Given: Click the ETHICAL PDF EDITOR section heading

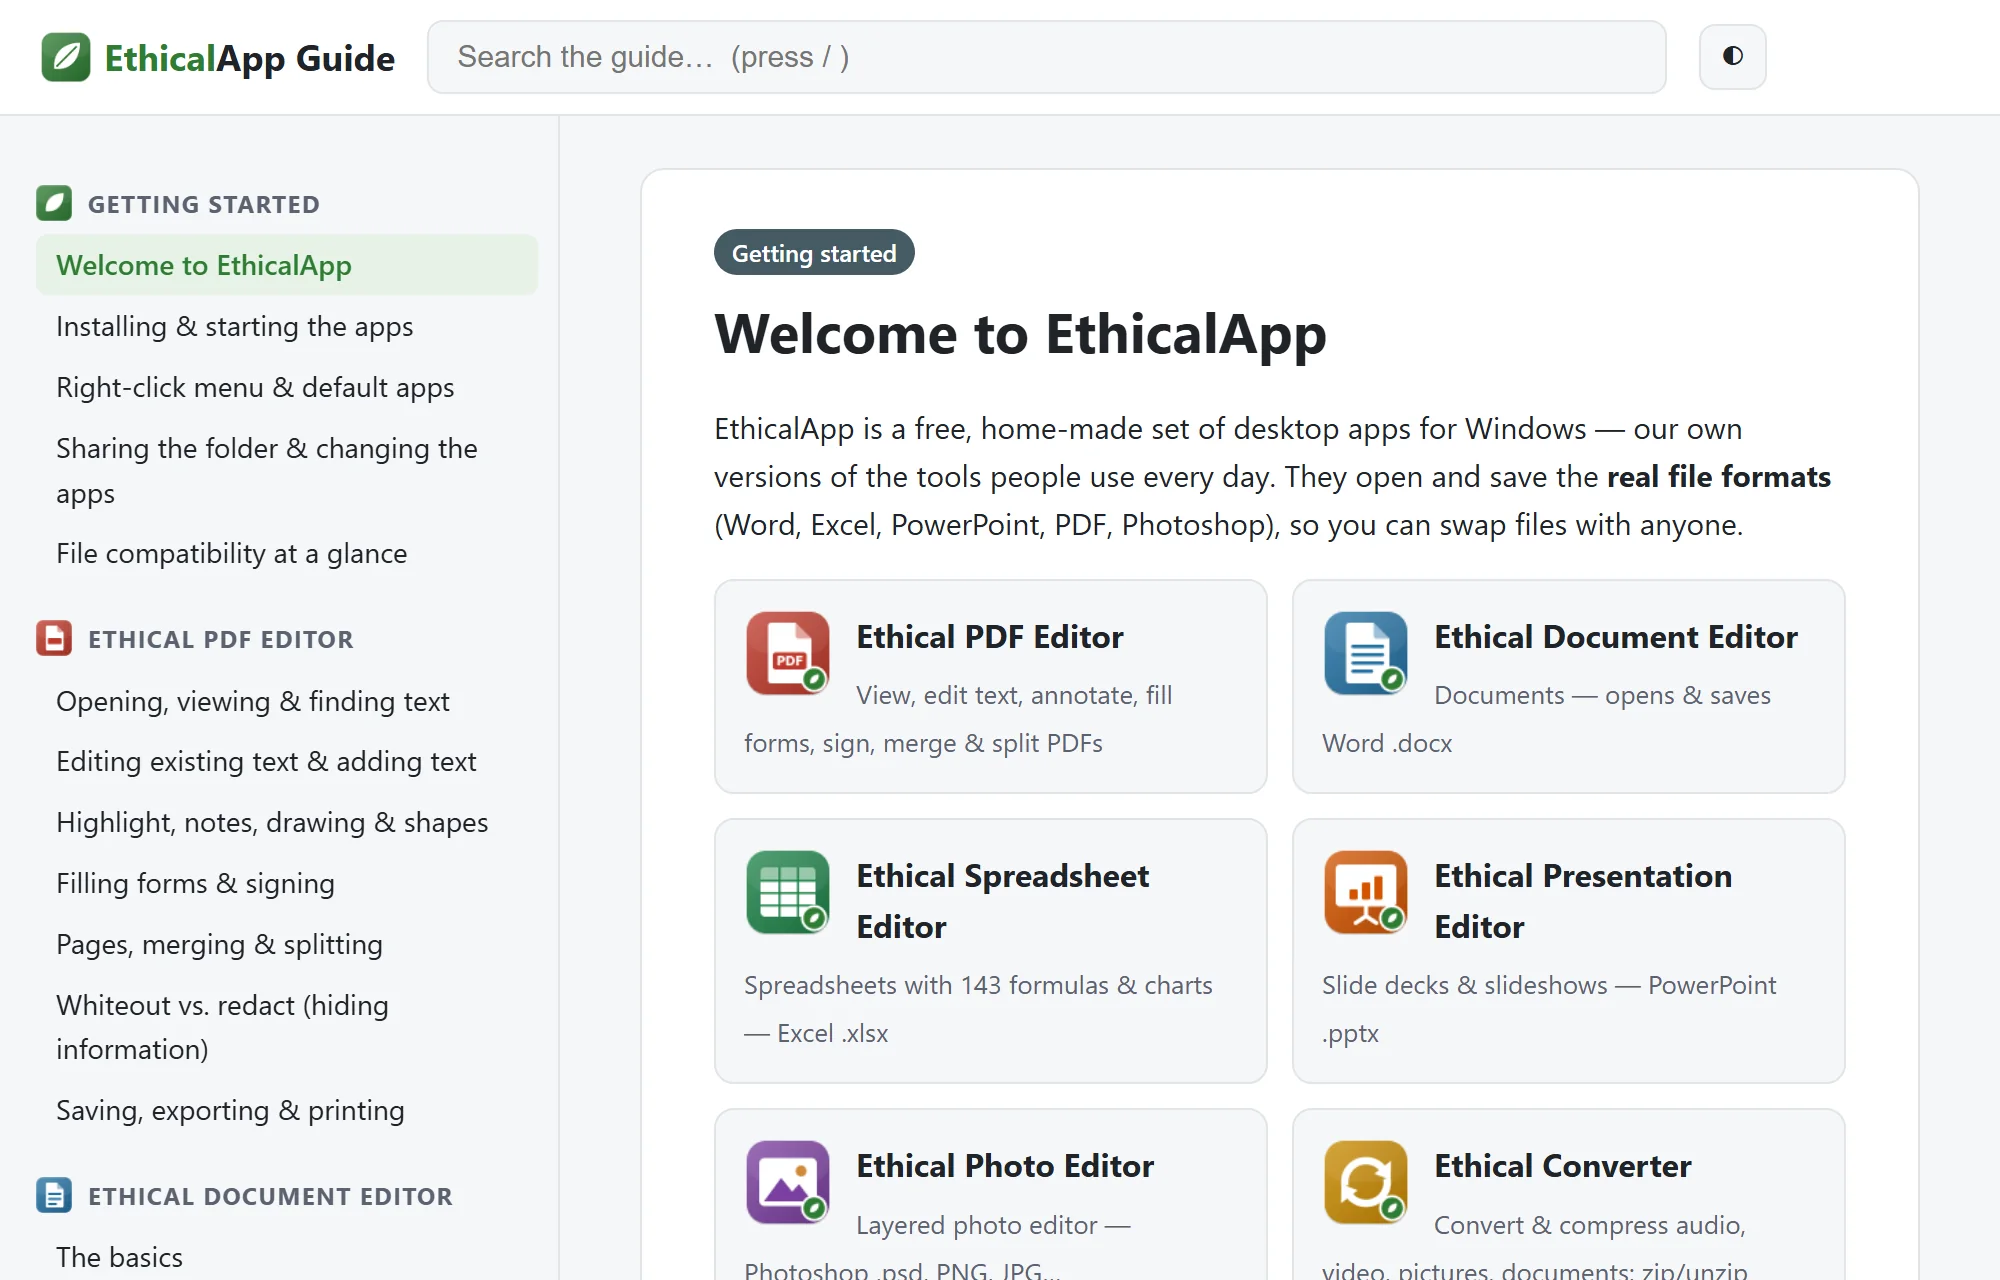Looking at the screenshot, I should tap(221, 639).
